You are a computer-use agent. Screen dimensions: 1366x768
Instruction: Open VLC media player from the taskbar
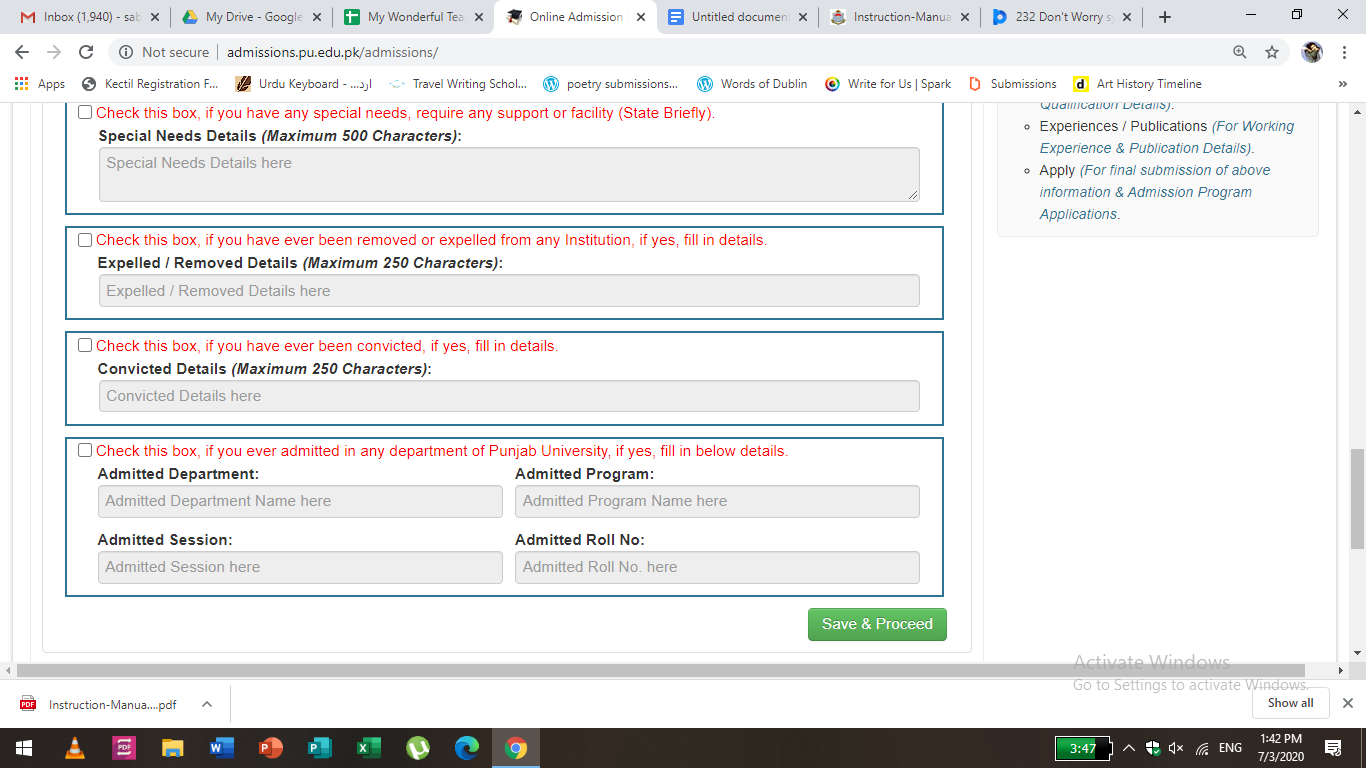[x=75, y=748]
